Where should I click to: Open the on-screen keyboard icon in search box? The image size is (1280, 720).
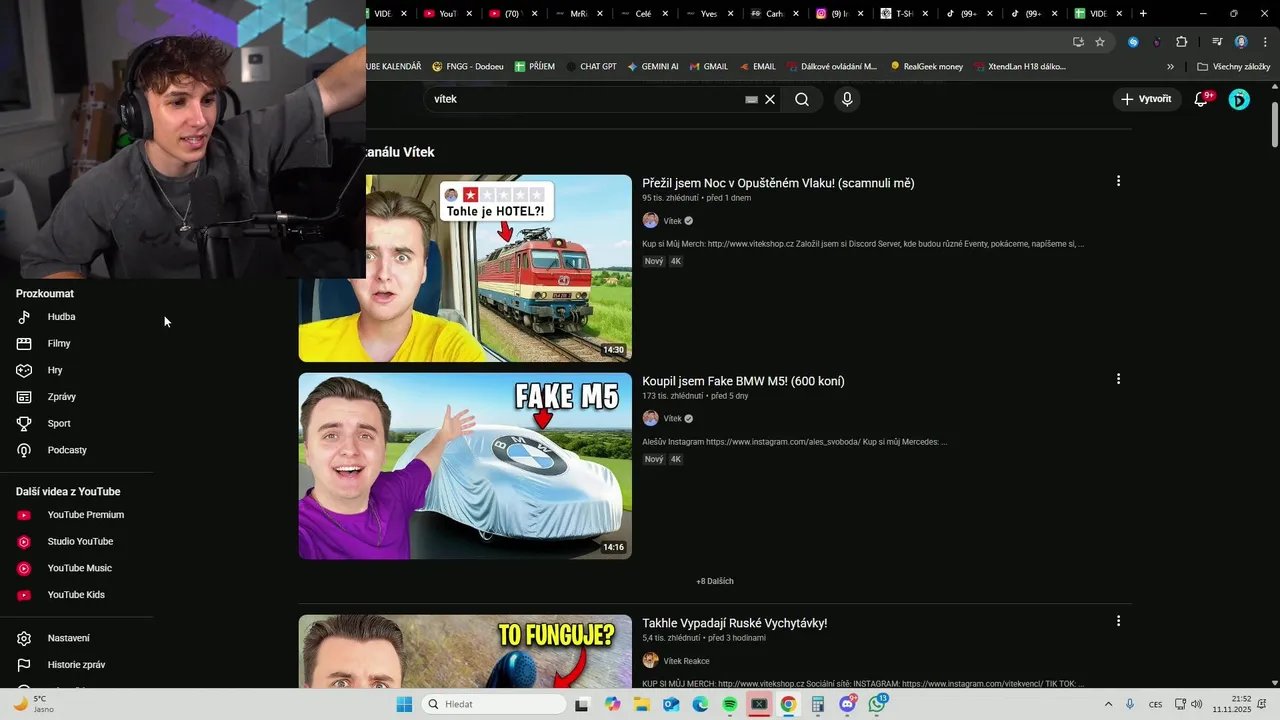coord(751,100)
